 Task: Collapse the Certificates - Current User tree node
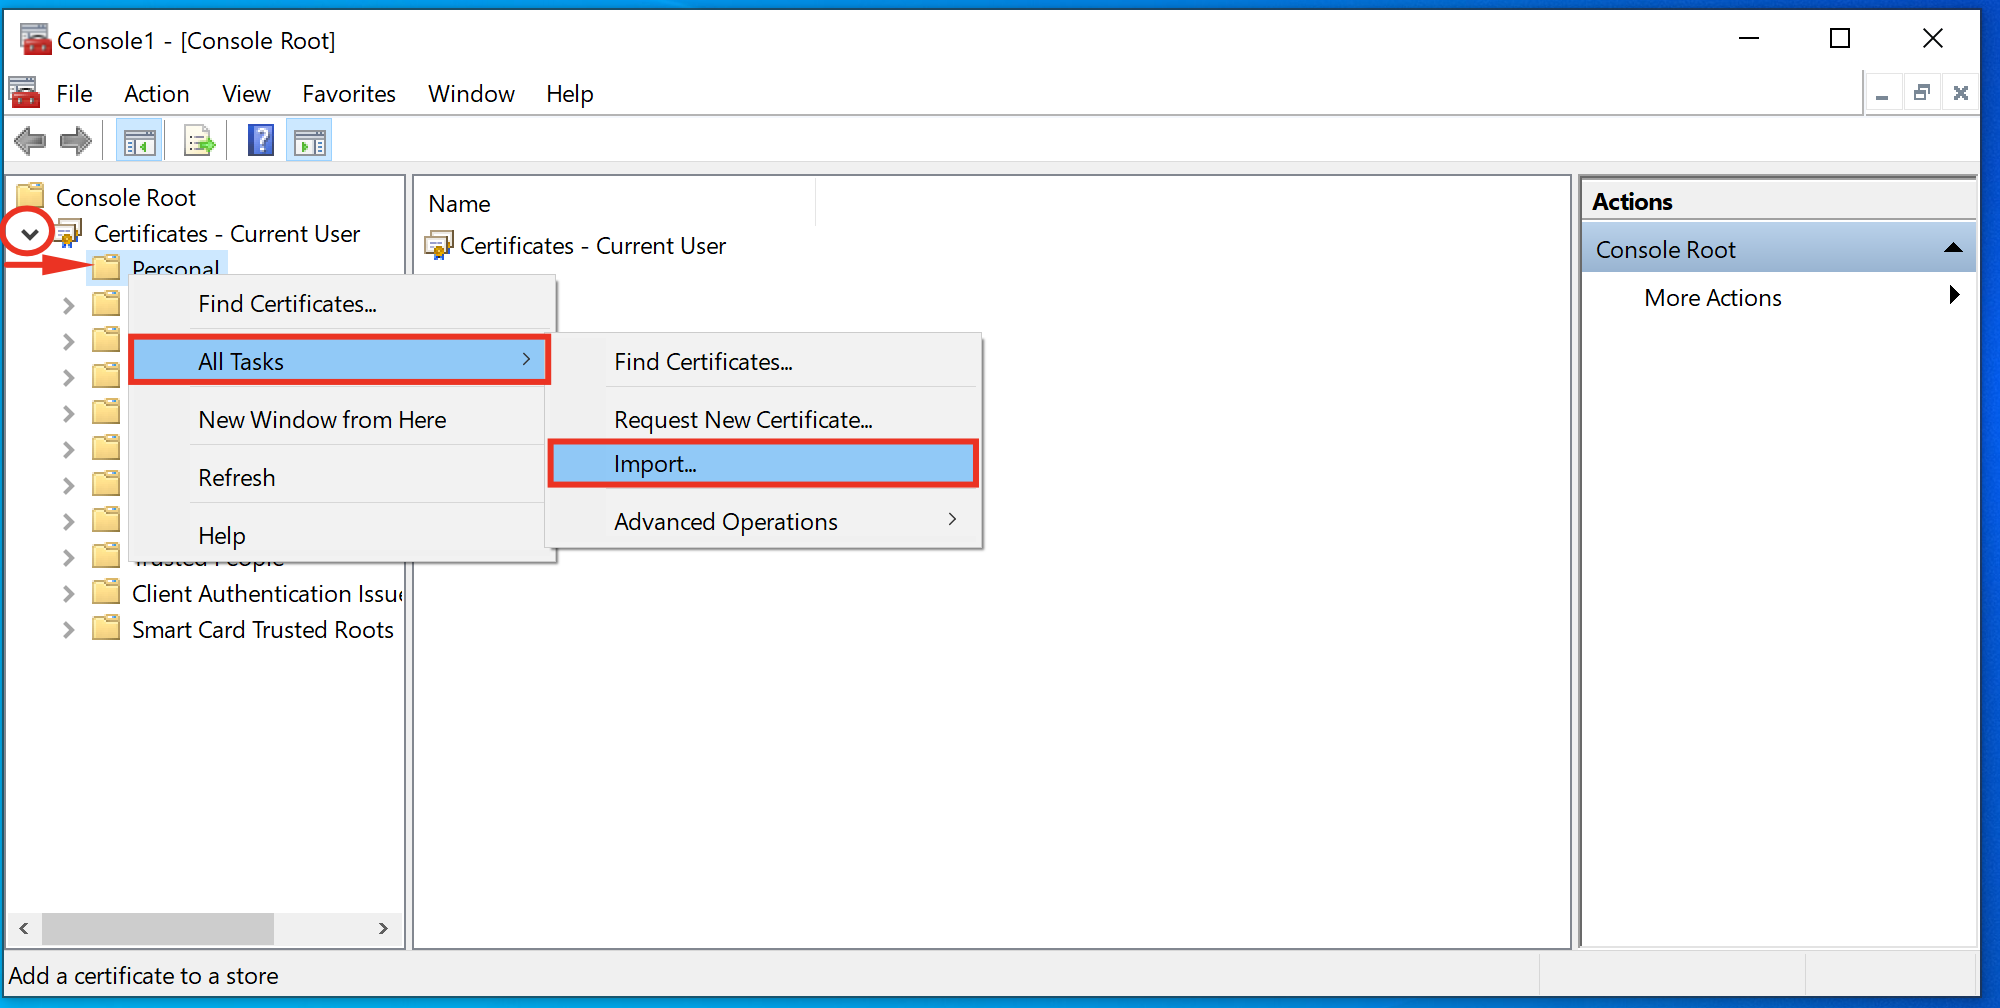[30, 234]
